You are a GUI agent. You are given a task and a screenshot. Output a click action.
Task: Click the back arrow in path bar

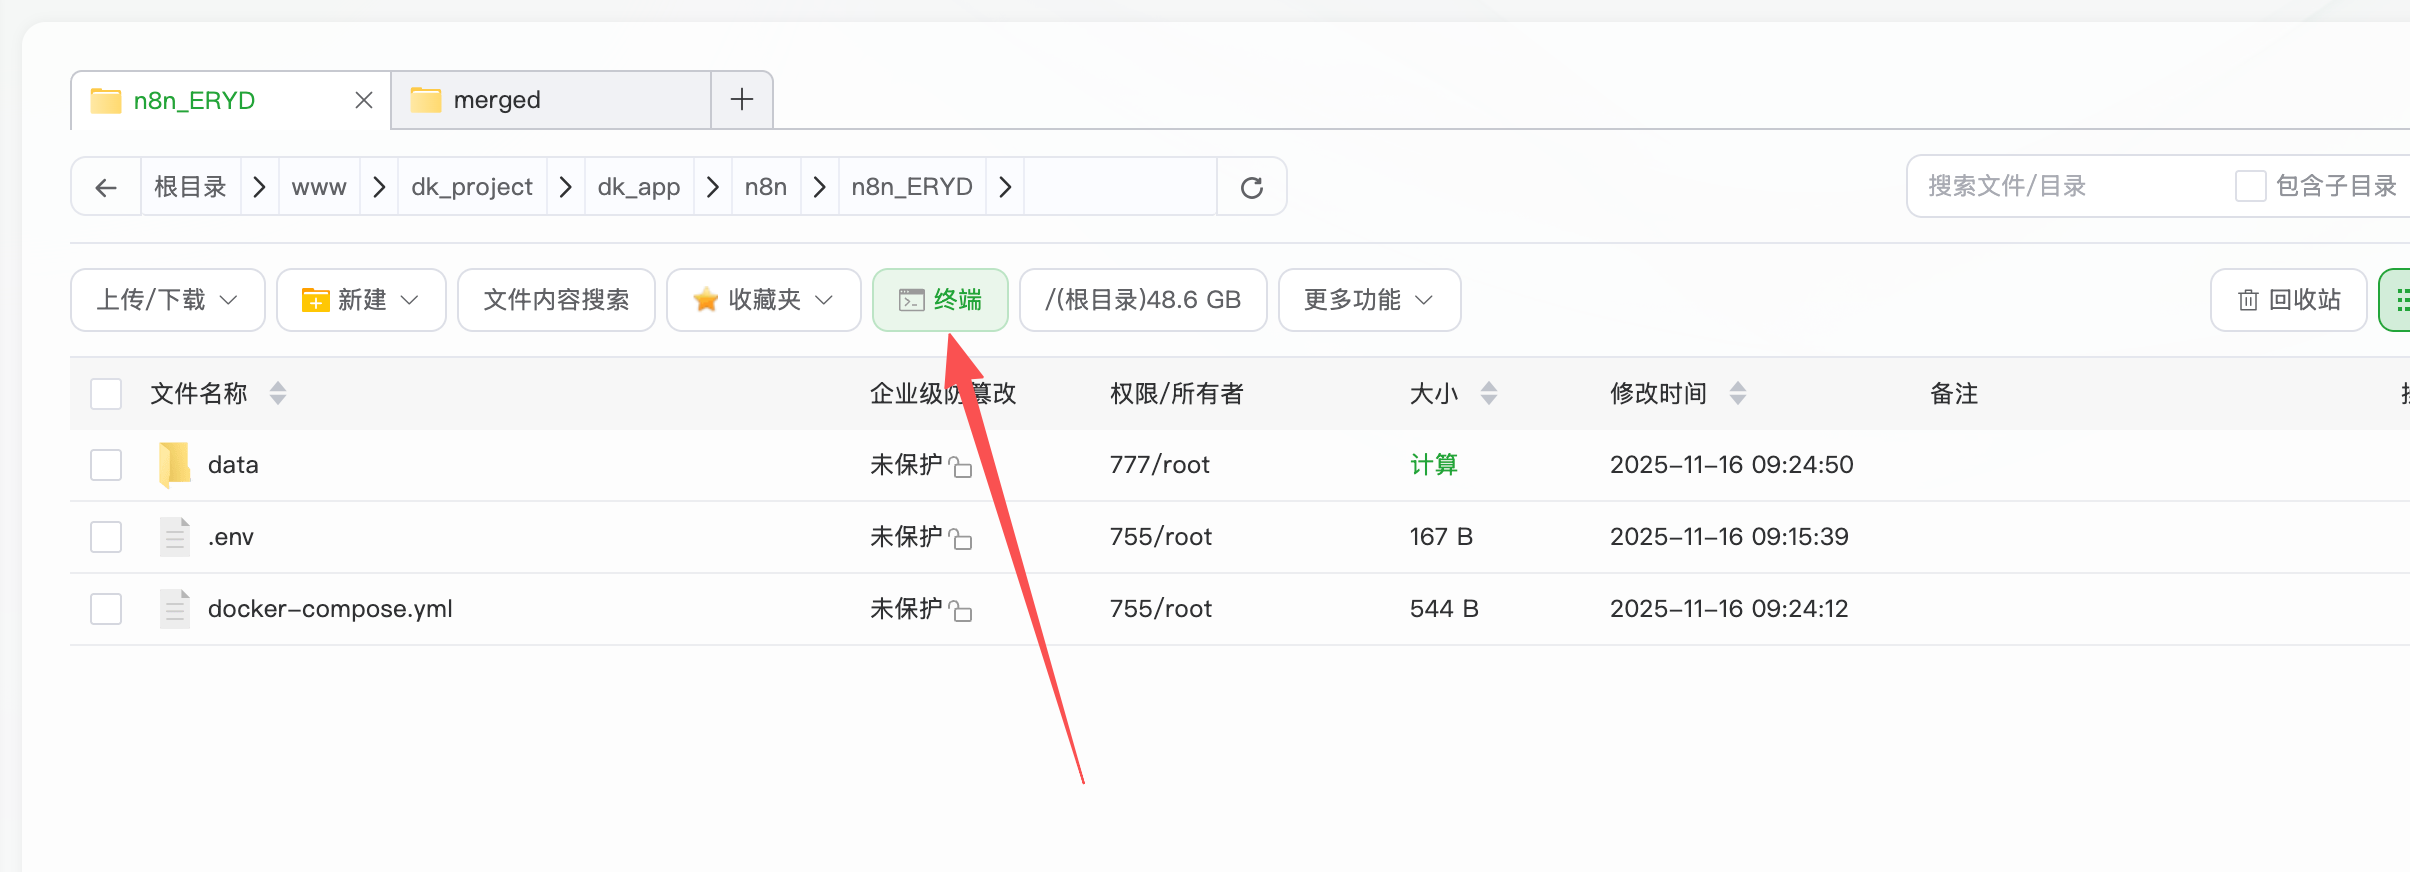coord(106,187)
